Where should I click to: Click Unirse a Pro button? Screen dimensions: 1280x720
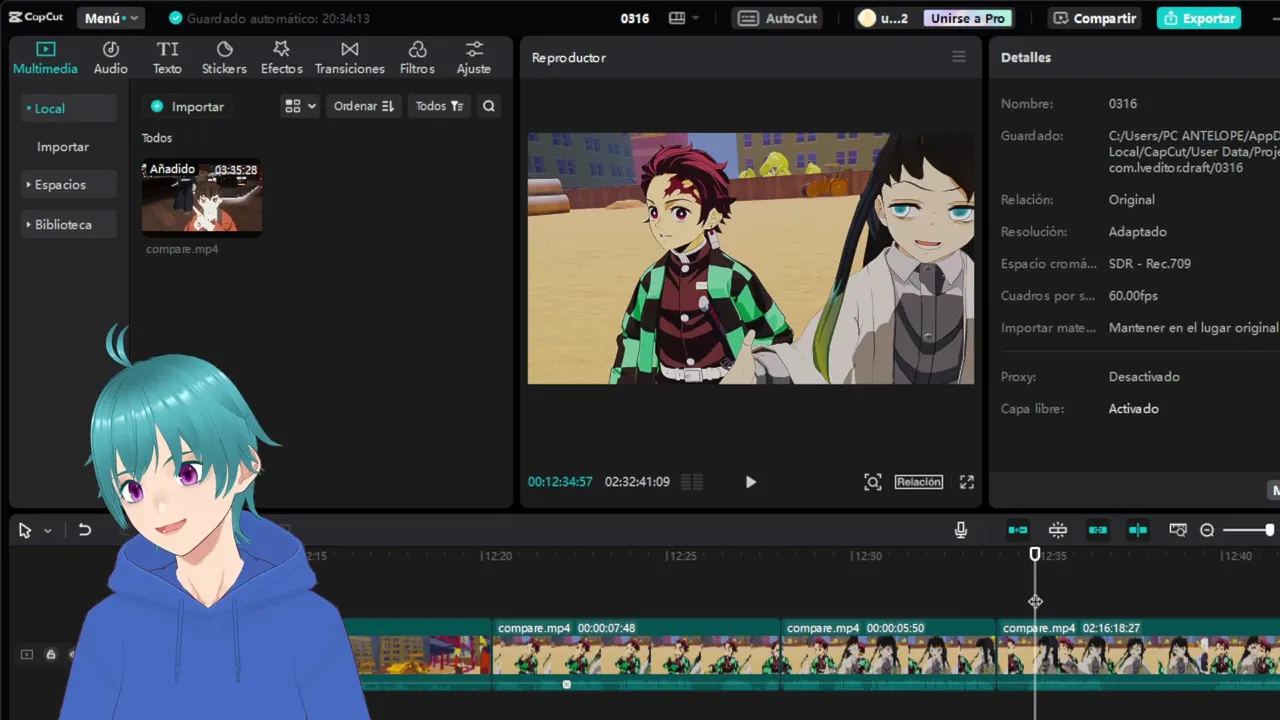click(967, 18)
